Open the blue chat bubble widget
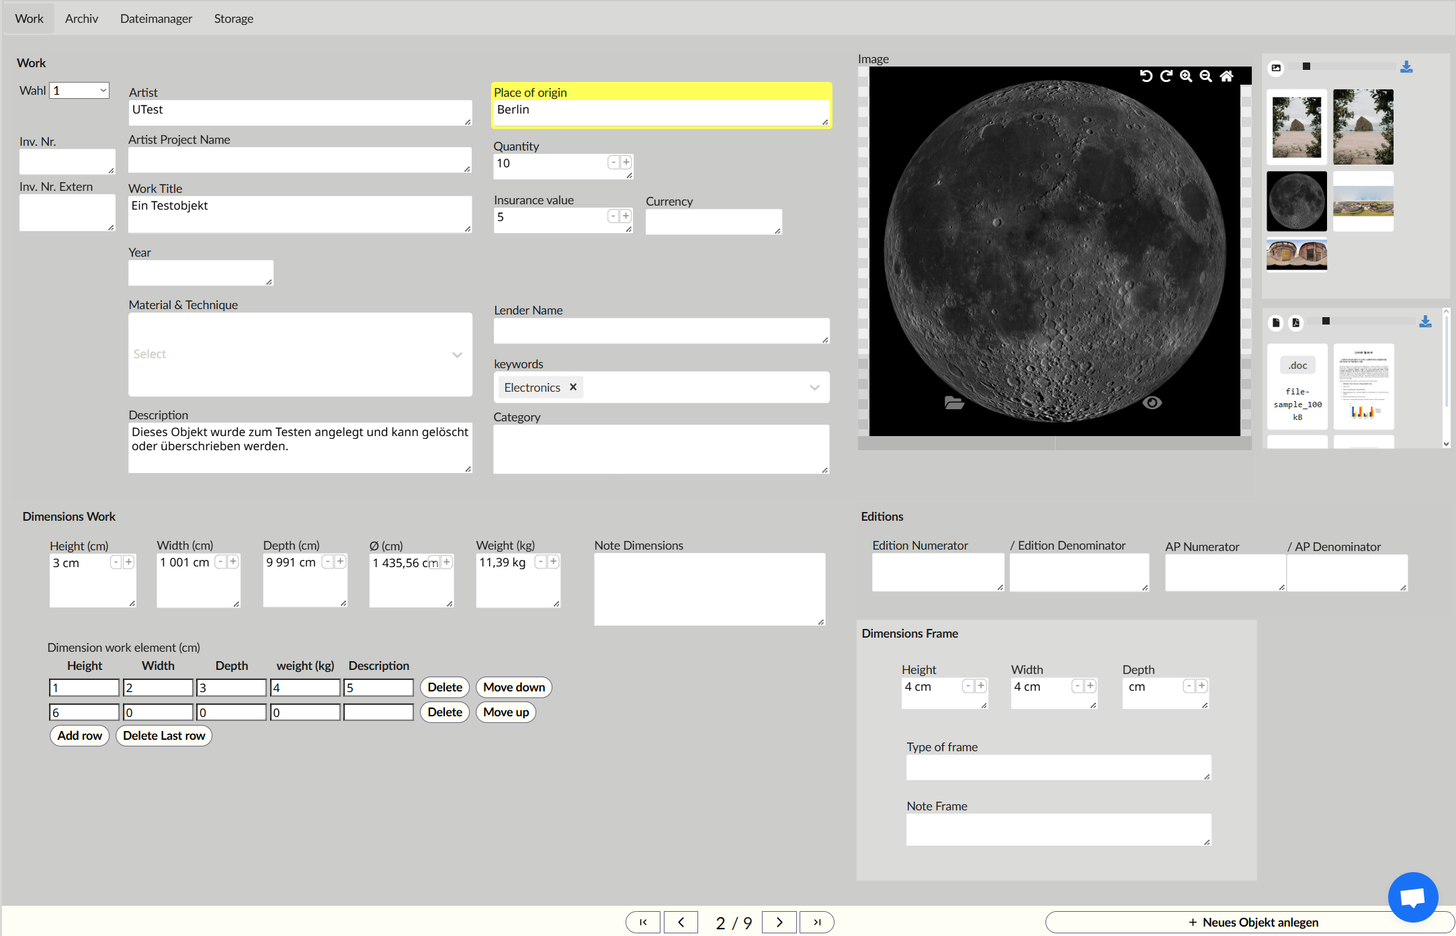Screen dimensions: 1456x936 pos(1412,896)
